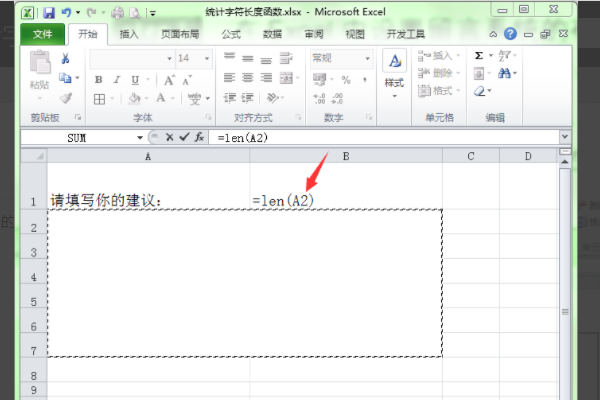Increase font size with the large A
Image resolution: width=600 pixels, height=400 pixels.
click(x=169, y=80)
